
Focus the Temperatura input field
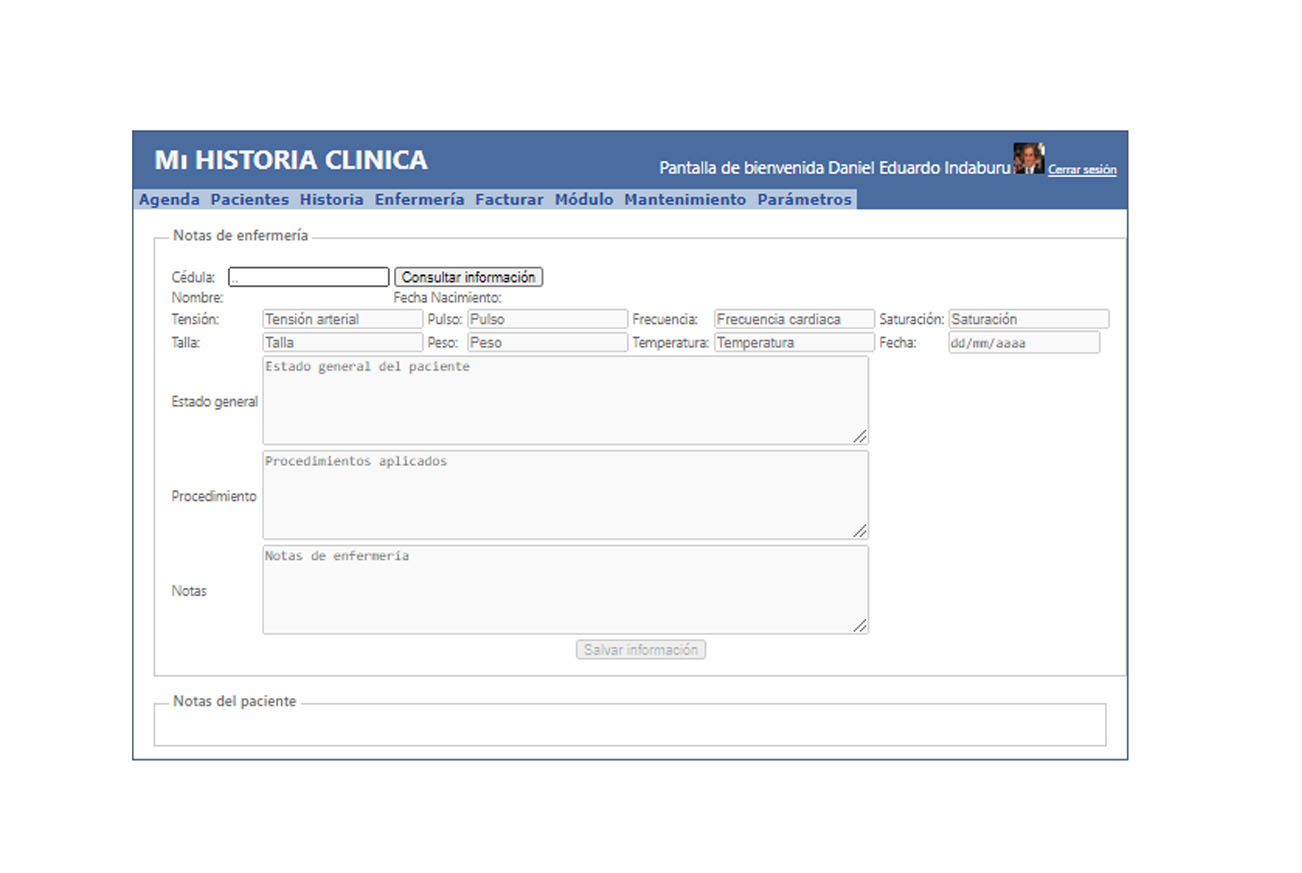[794, 342]
